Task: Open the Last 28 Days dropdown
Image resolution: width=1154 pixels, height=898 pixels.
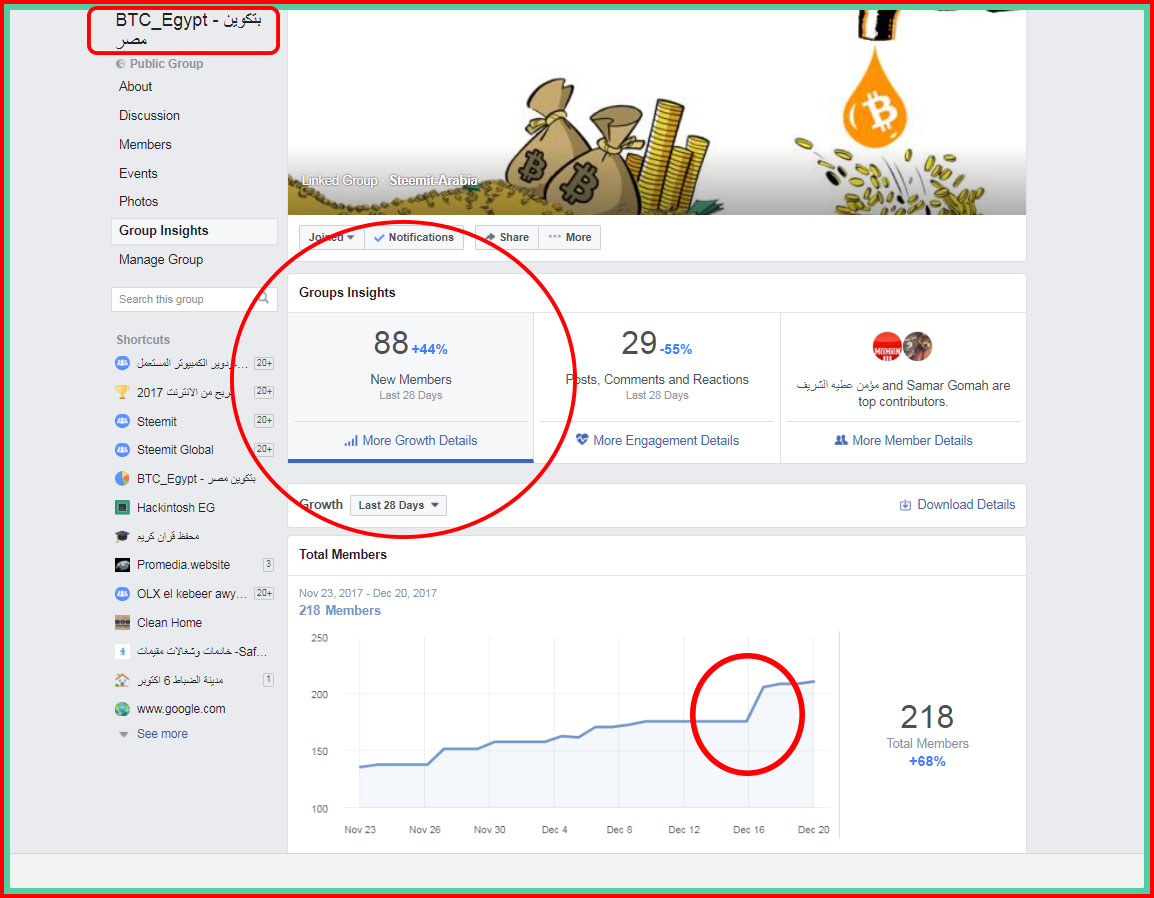Action: tap(398, 505)
